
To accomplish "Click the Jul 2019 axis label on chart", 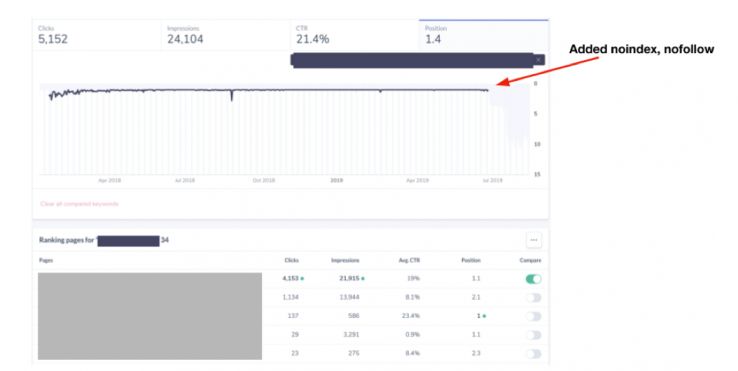I will click(x=492, y=180).
